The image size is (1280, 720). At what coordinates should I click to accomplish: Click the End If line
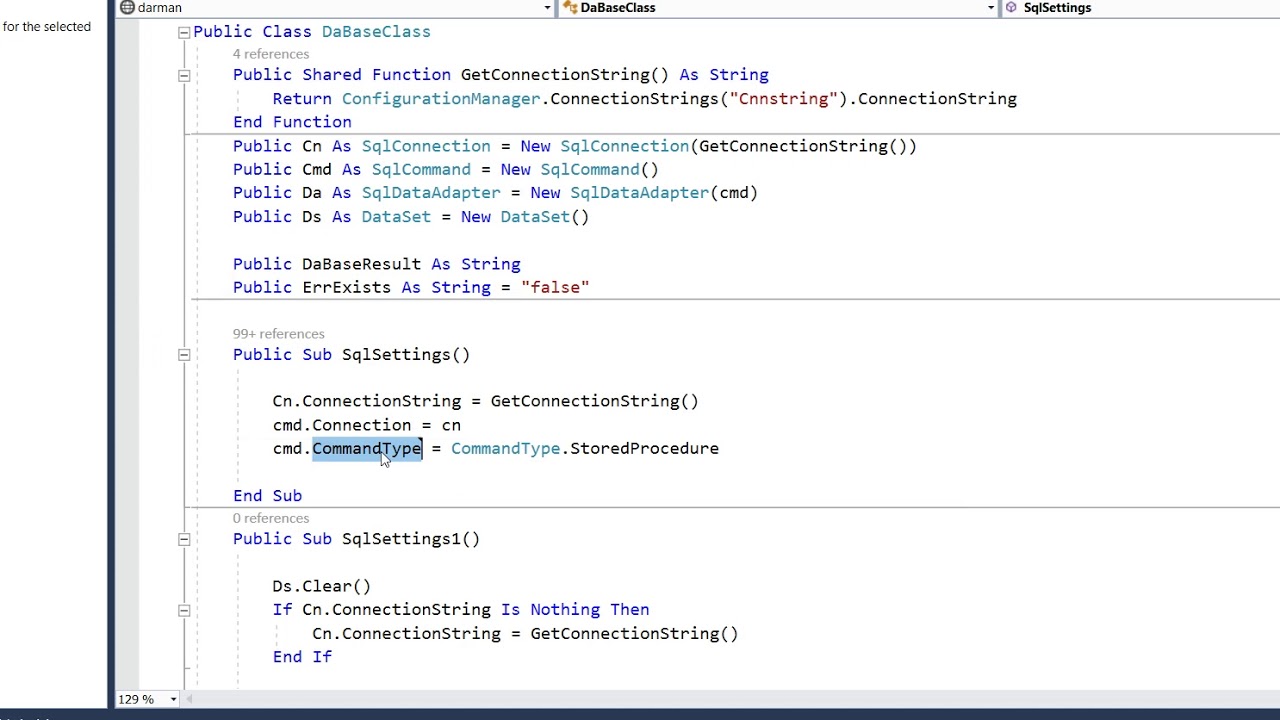click(302, 657)
